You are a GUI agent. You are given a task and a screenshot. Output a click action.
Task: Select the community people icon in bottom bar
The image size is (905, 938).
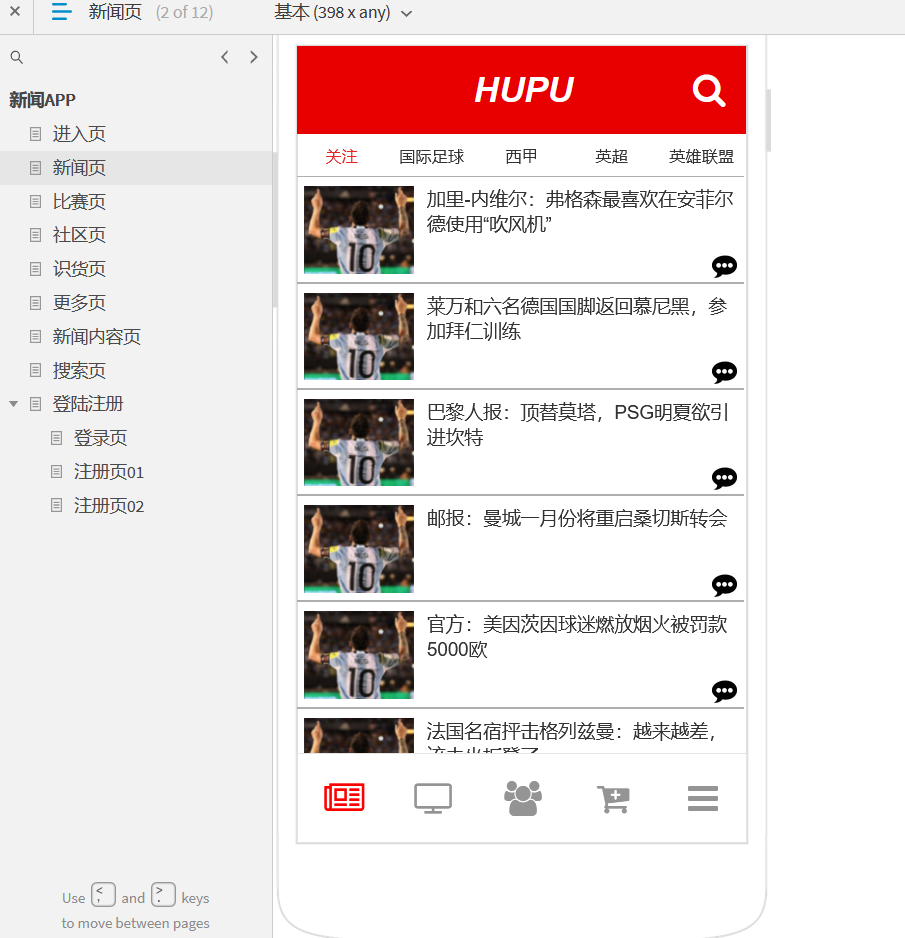[x=523, y=798]
